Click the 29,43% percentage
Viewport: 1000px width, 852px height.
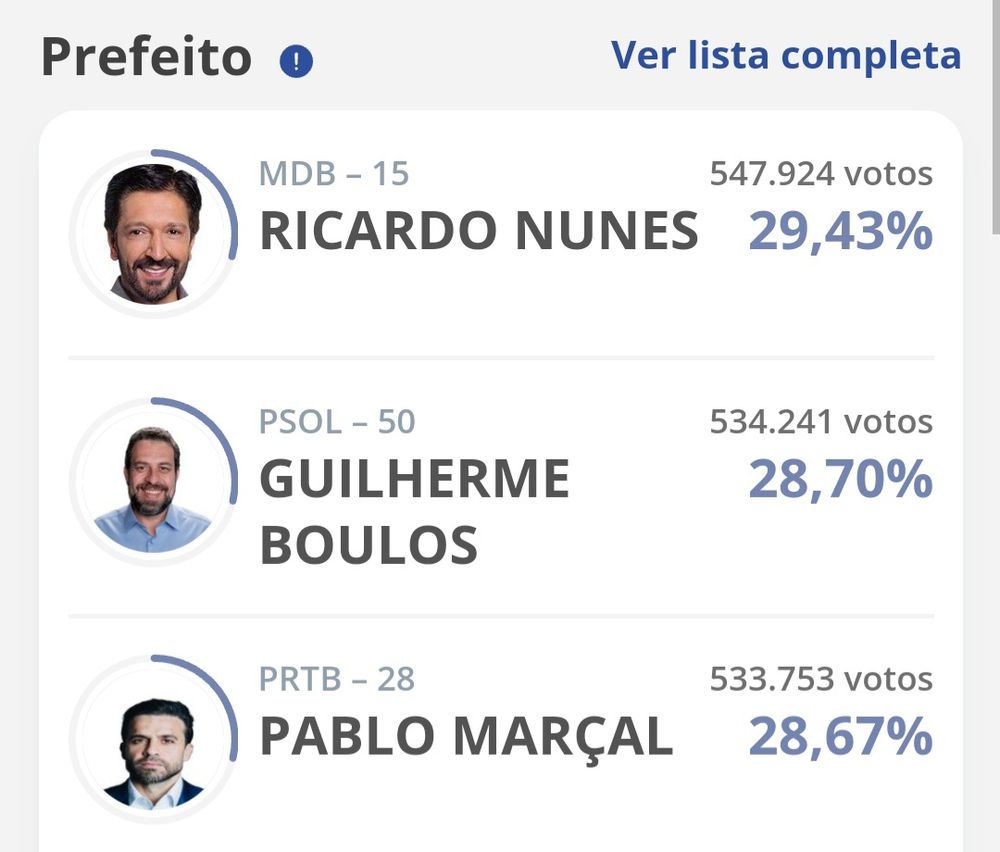coord(840,232)
